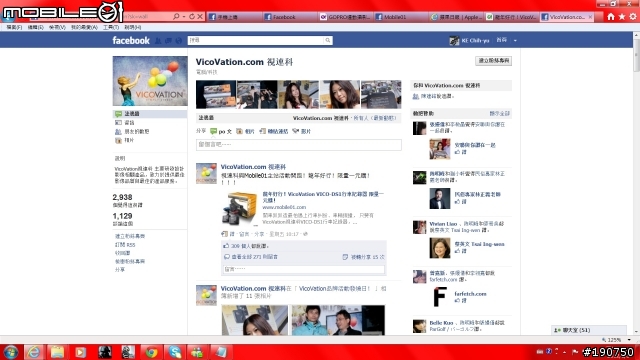
Task: Open messages icon in Facebook header
Action: [168, 40]
